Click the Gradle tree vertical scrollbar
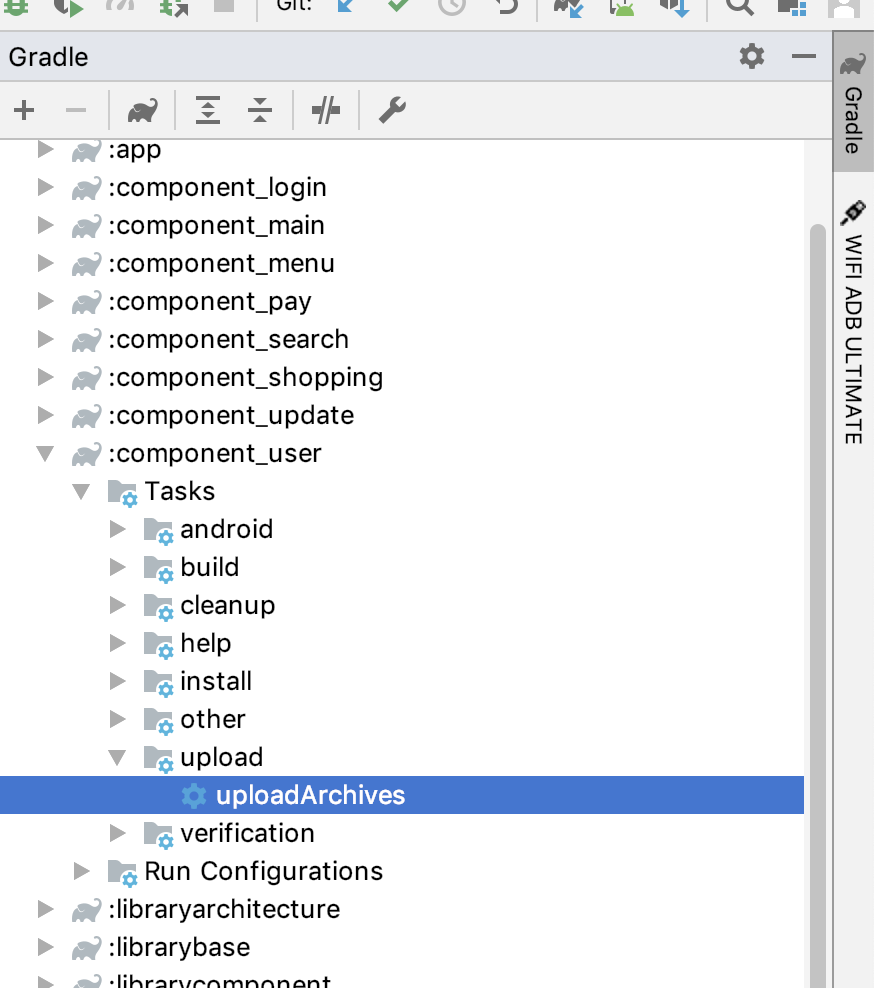The width and height of the screenshot is (874, 988). coord(818,605)
